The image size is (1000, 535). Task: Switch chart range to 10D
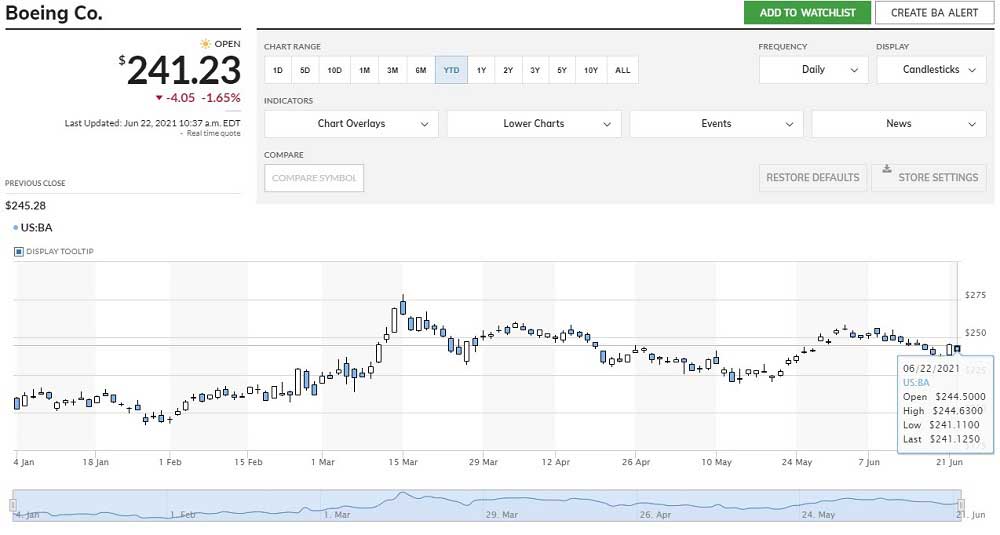tap(334, 70)
